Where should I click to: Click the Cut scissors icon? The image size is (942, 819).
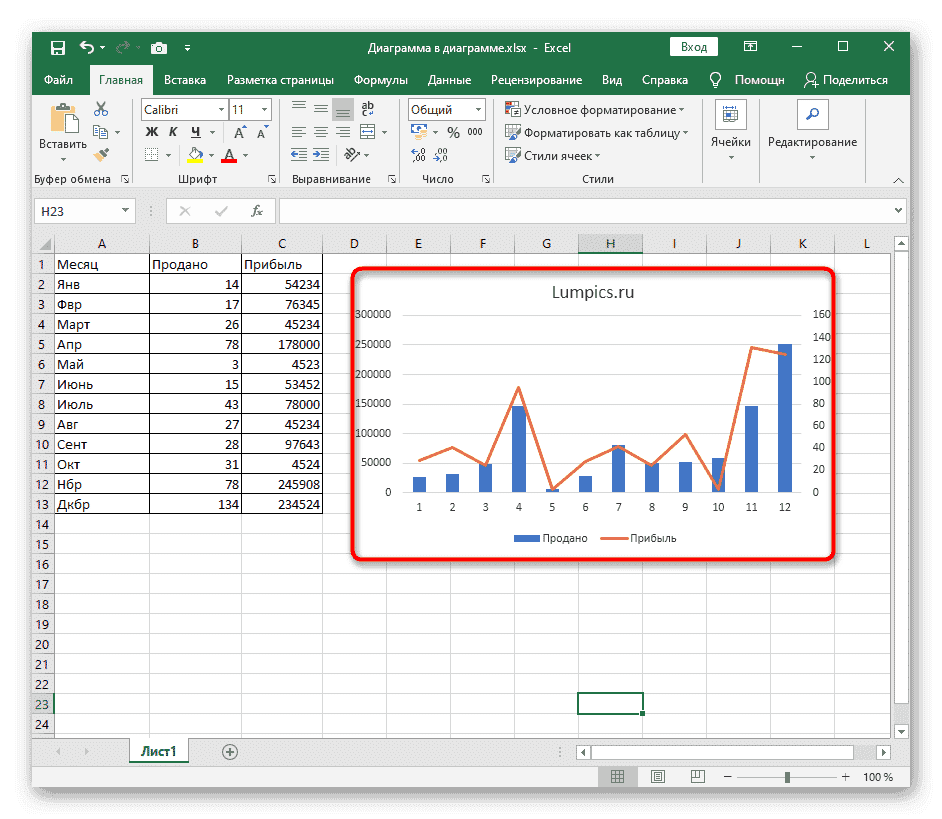101,110
